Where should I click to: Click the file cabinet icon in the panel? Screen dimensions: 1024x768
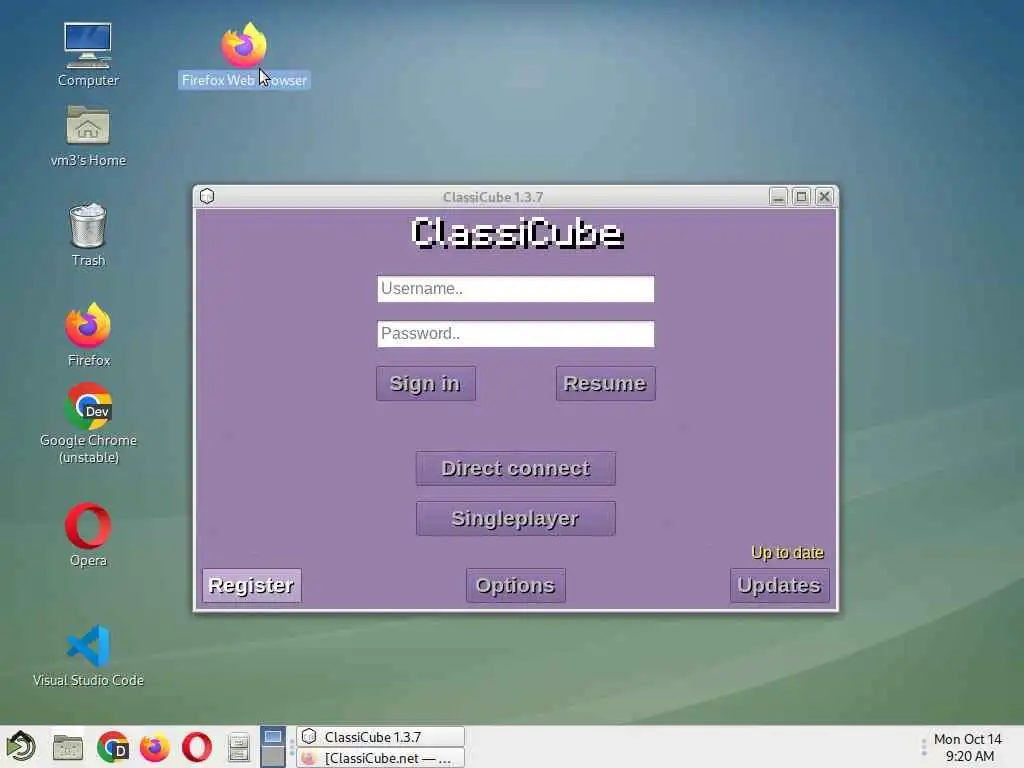(x=238, y=747)
